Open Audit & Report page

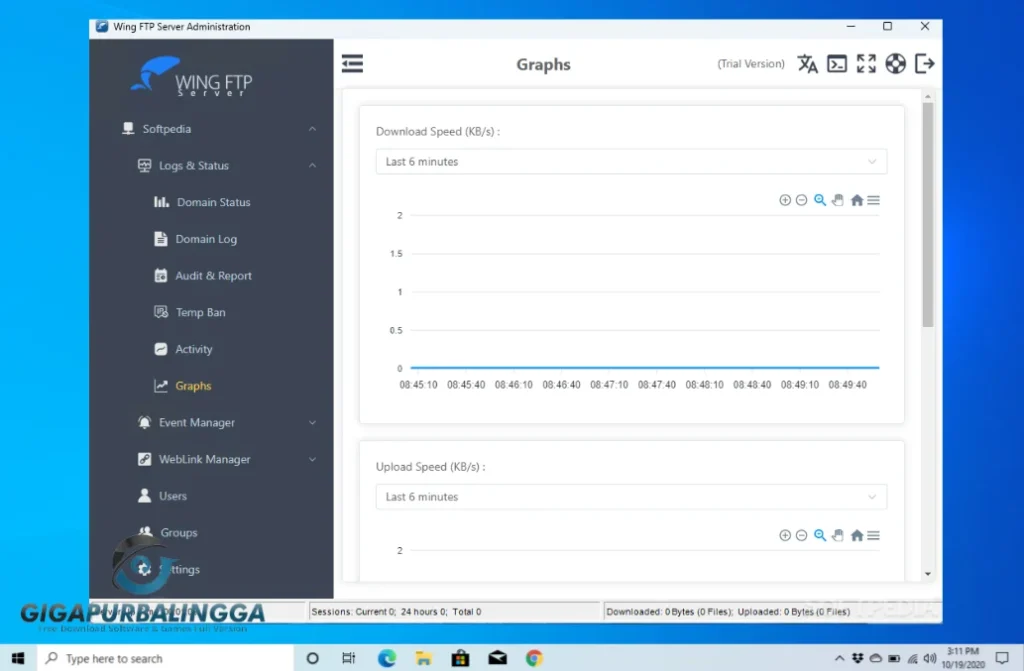(213, 276)
